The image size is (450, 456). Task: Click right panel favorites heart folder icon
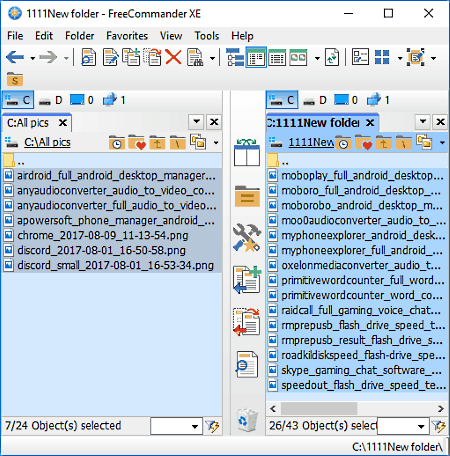click(363, 142)
